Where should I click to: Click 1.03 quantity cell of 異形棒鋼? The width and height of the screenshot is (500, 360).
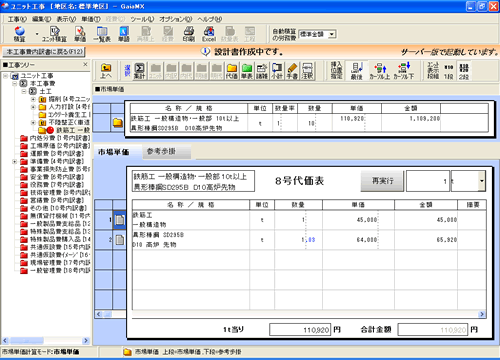(x=298, y=240)
